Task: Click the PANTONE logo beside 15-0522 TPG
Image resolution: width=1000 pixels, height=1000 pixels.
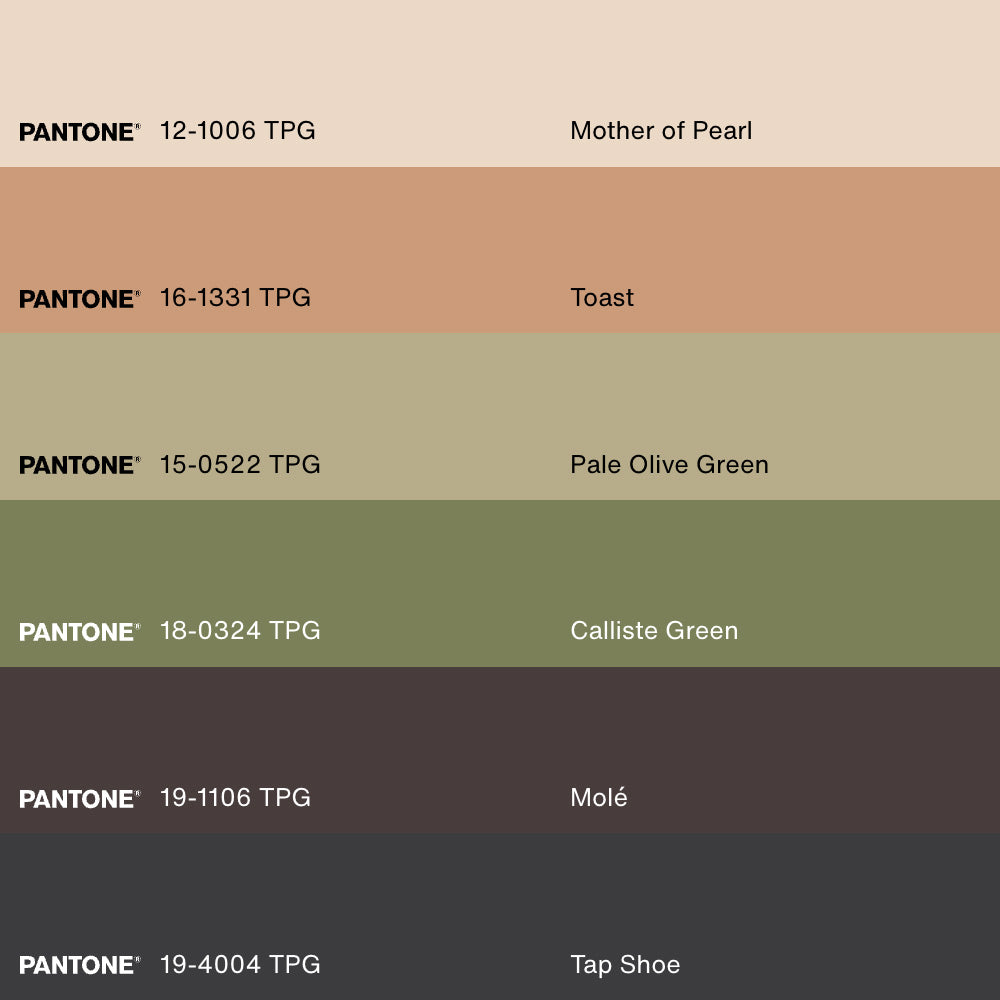Action: tap(79, 465)
